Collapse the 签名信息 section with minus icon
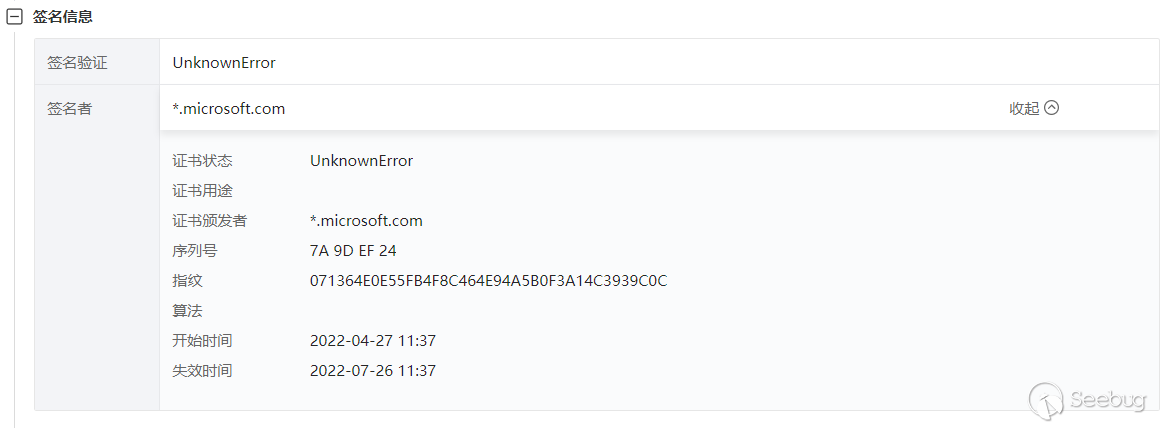1174x428 pixels. (x=14, y=17)
